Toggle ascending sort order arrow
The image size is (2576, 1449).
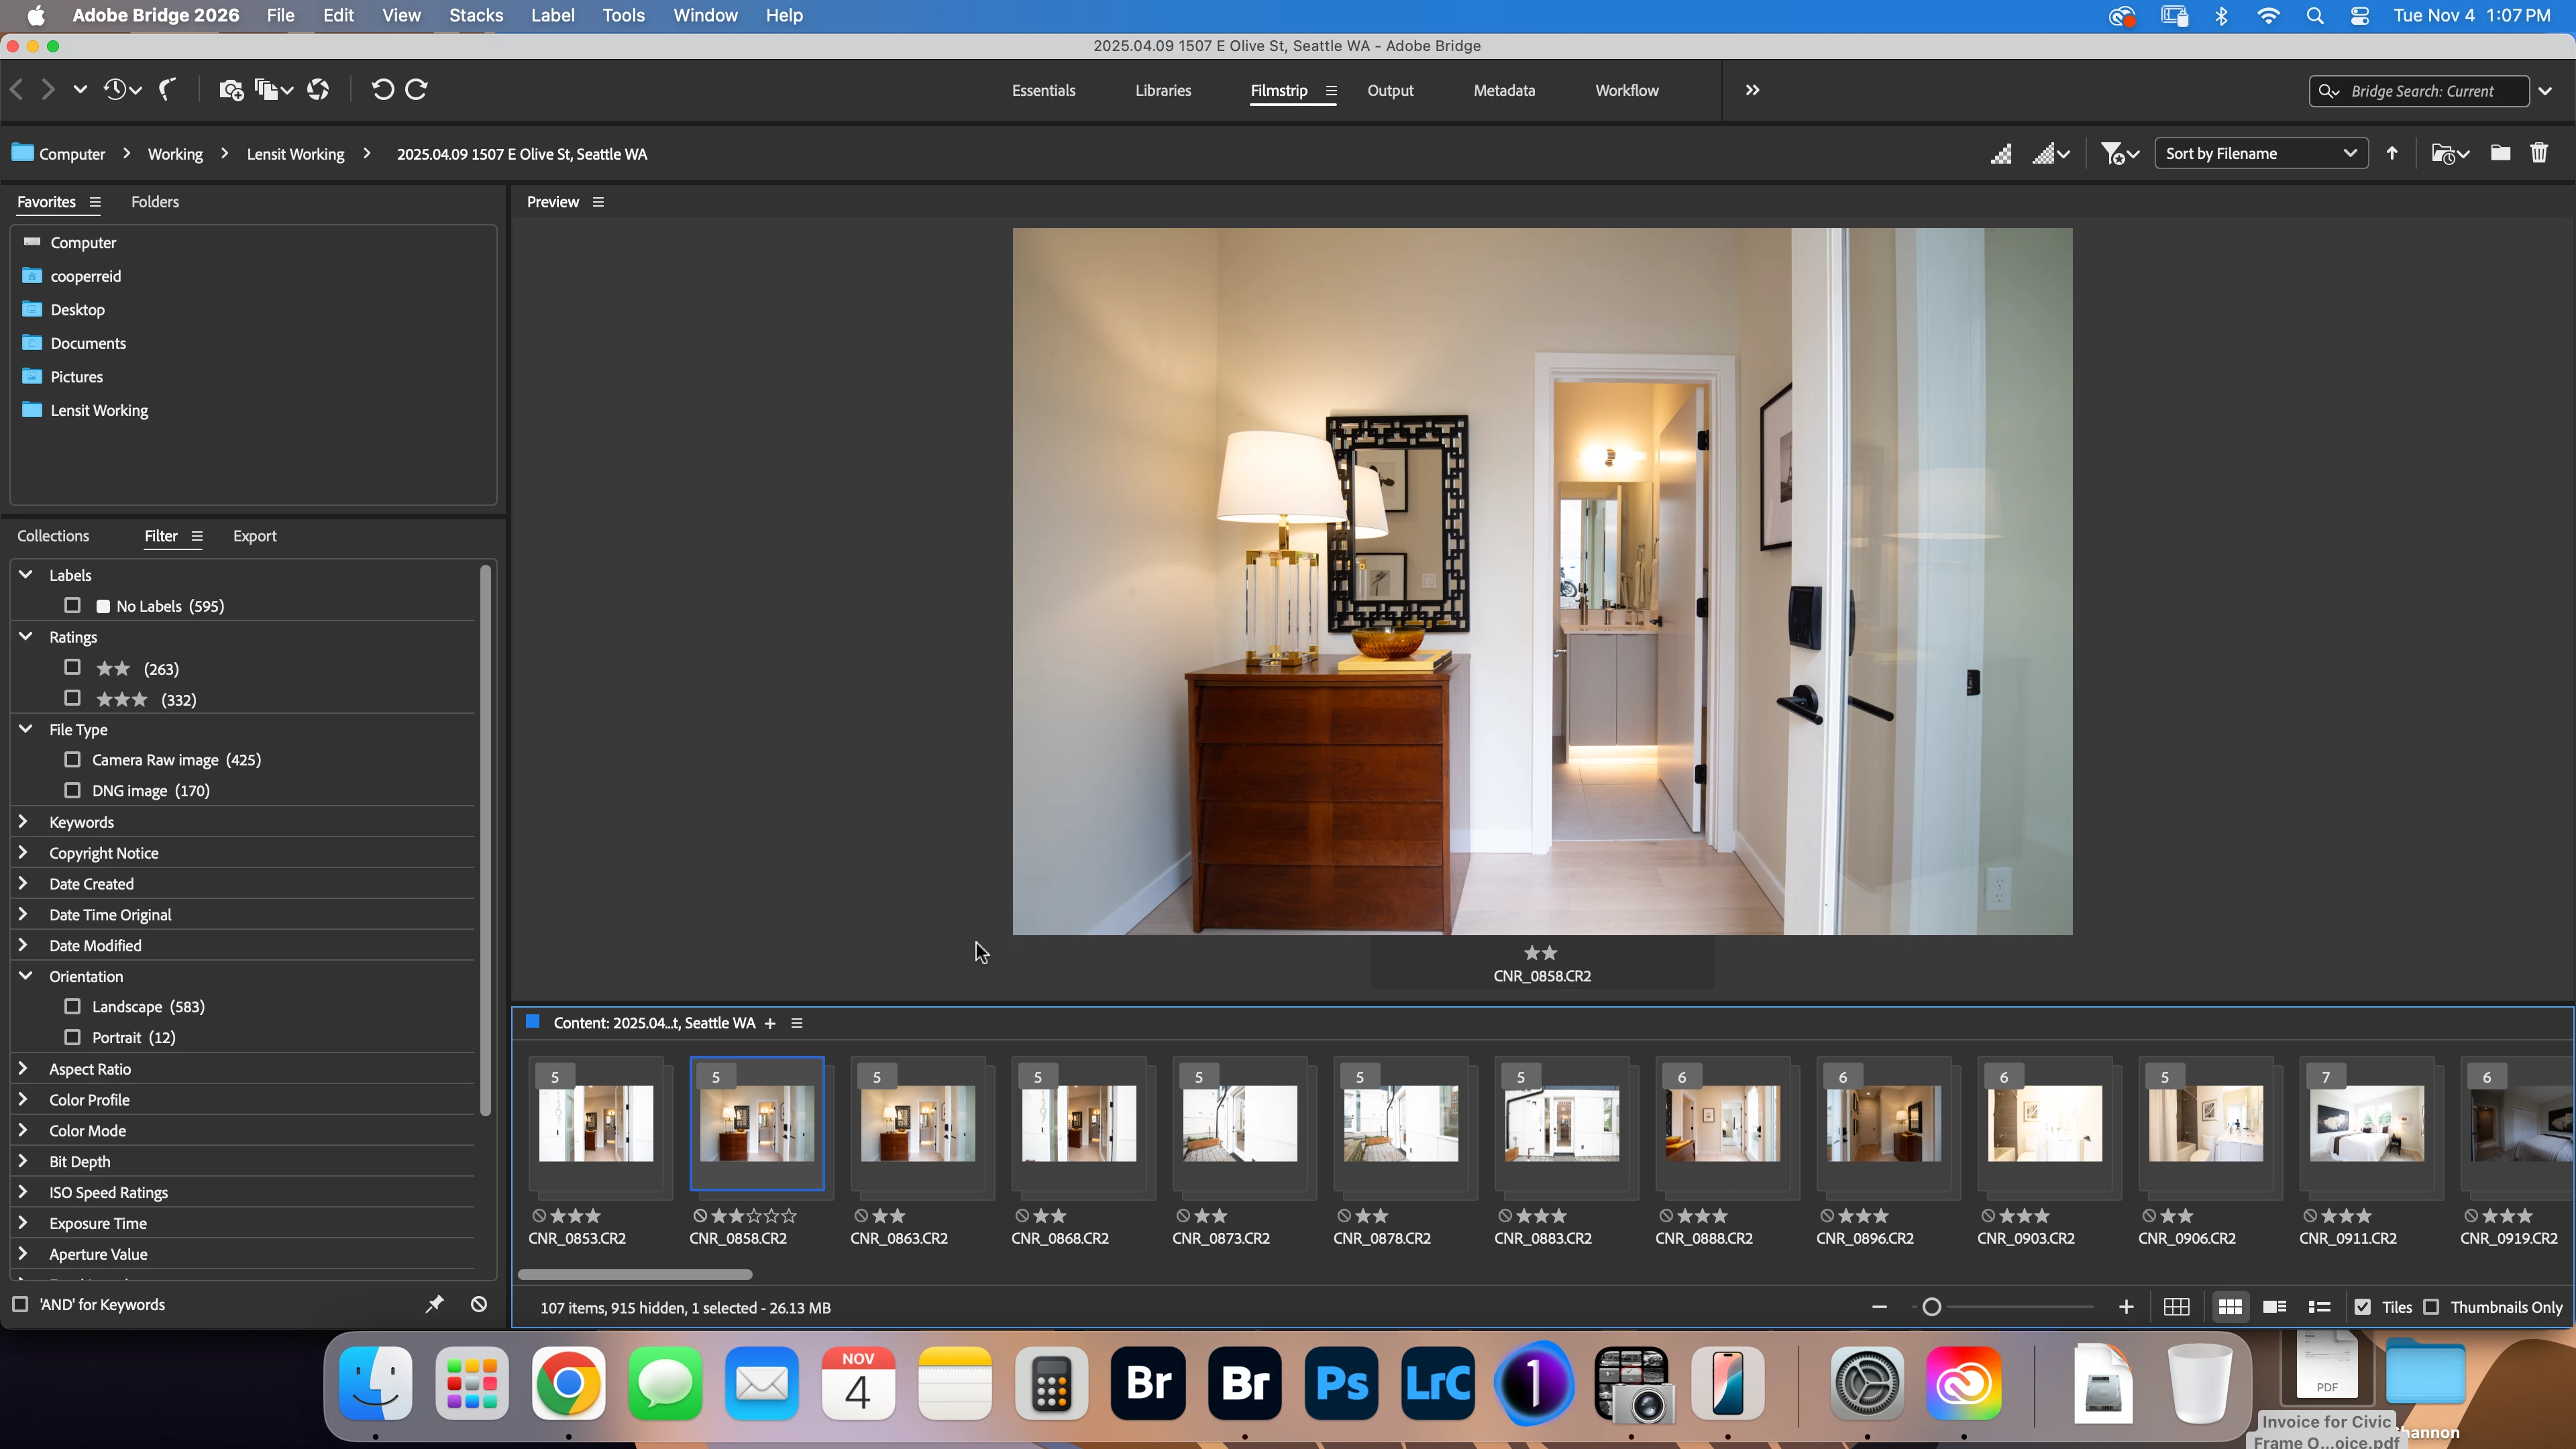(2392, 153)
